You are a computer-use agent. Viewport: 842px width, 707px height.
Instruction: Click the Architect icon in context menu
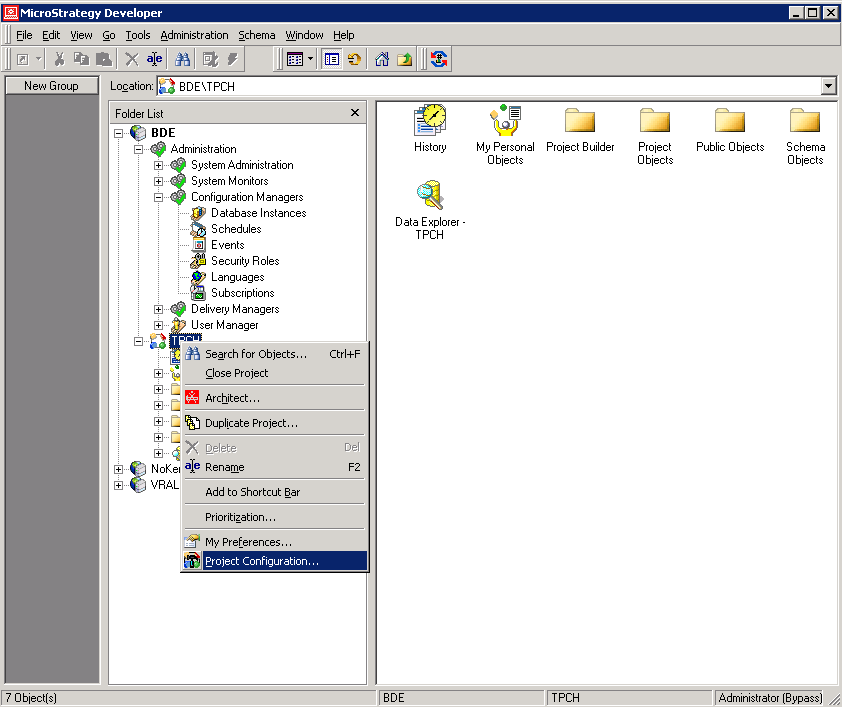coord(192,398)
